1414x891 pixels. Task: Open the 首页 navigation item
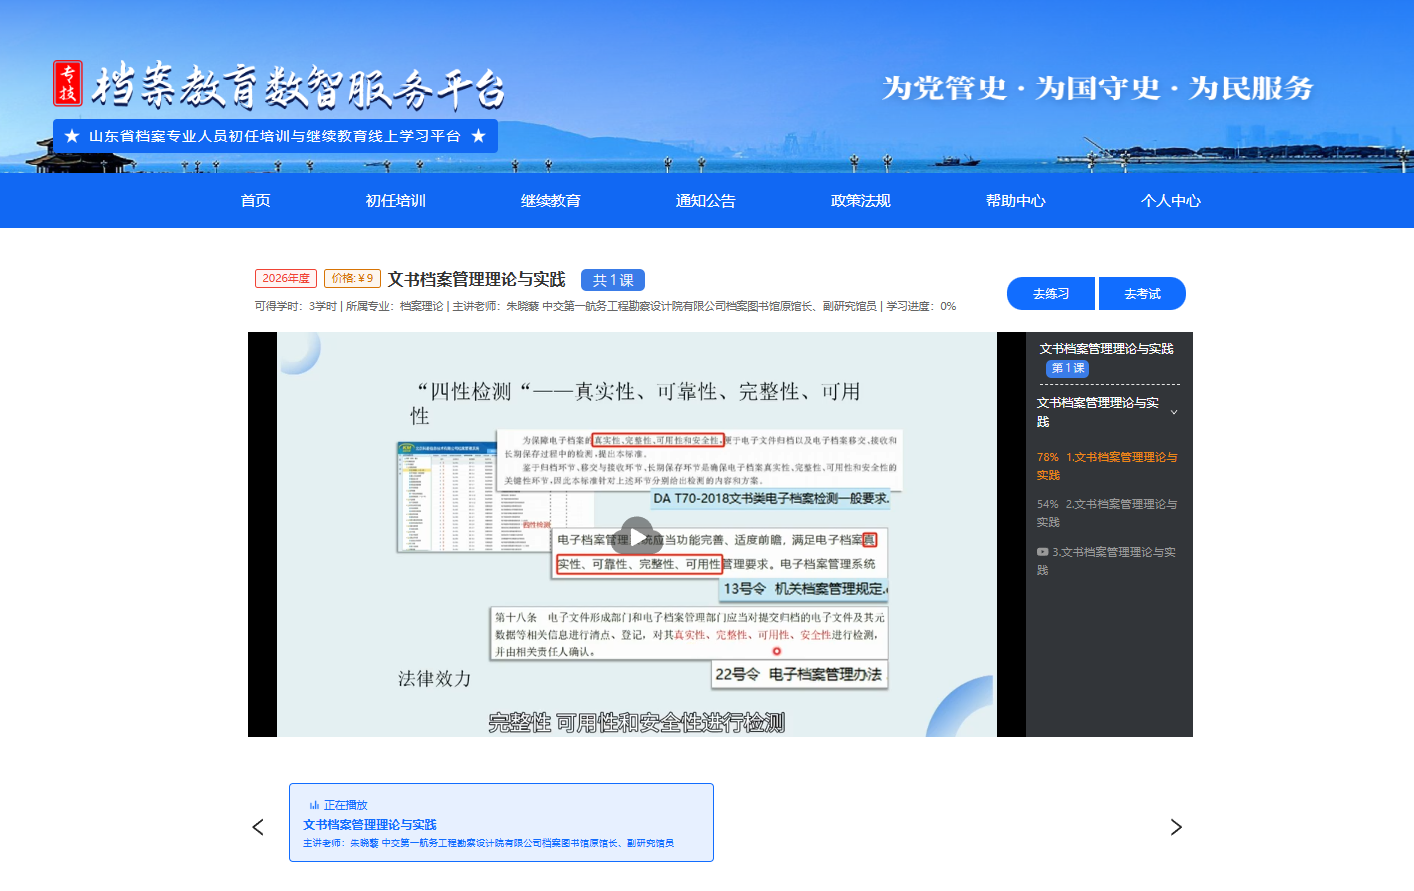256,201
